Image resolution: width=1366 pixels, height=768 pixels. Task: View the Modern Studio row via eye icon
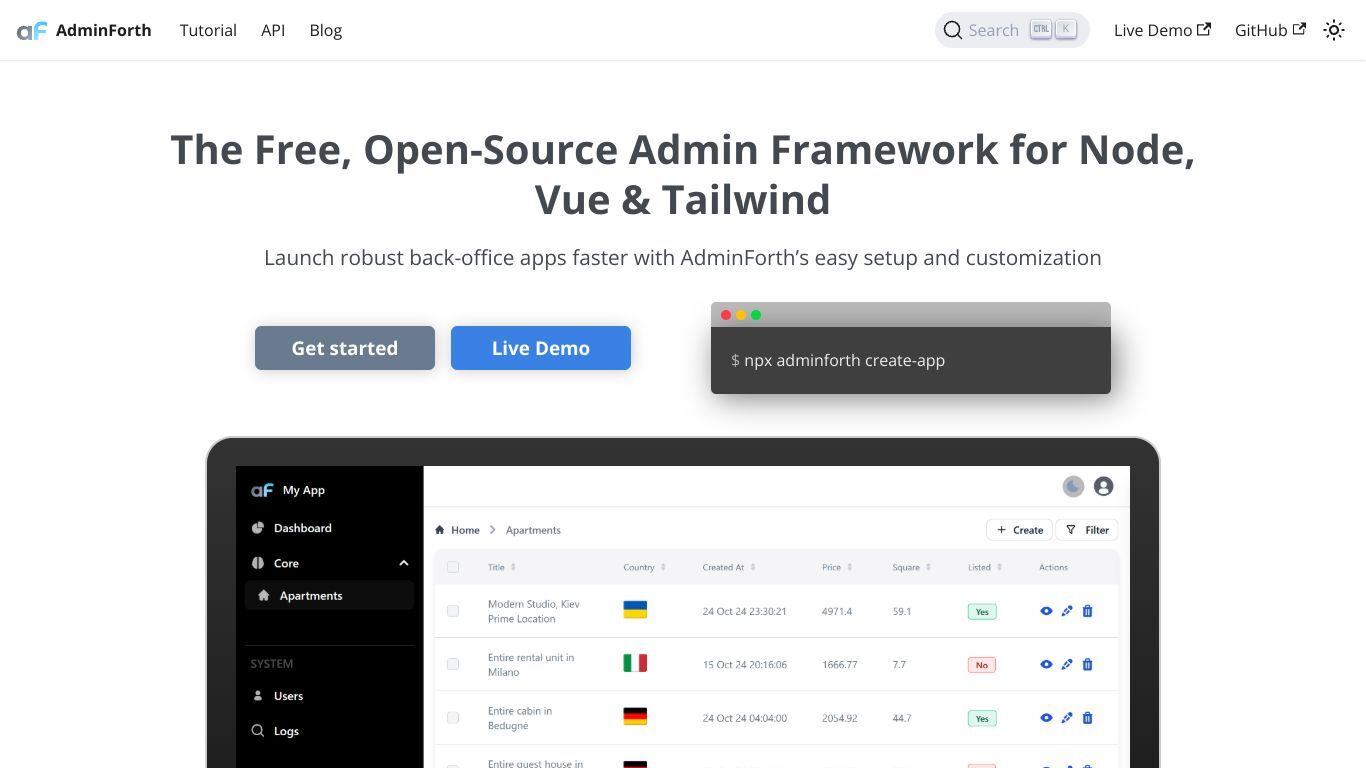(x=1046, y=611)
